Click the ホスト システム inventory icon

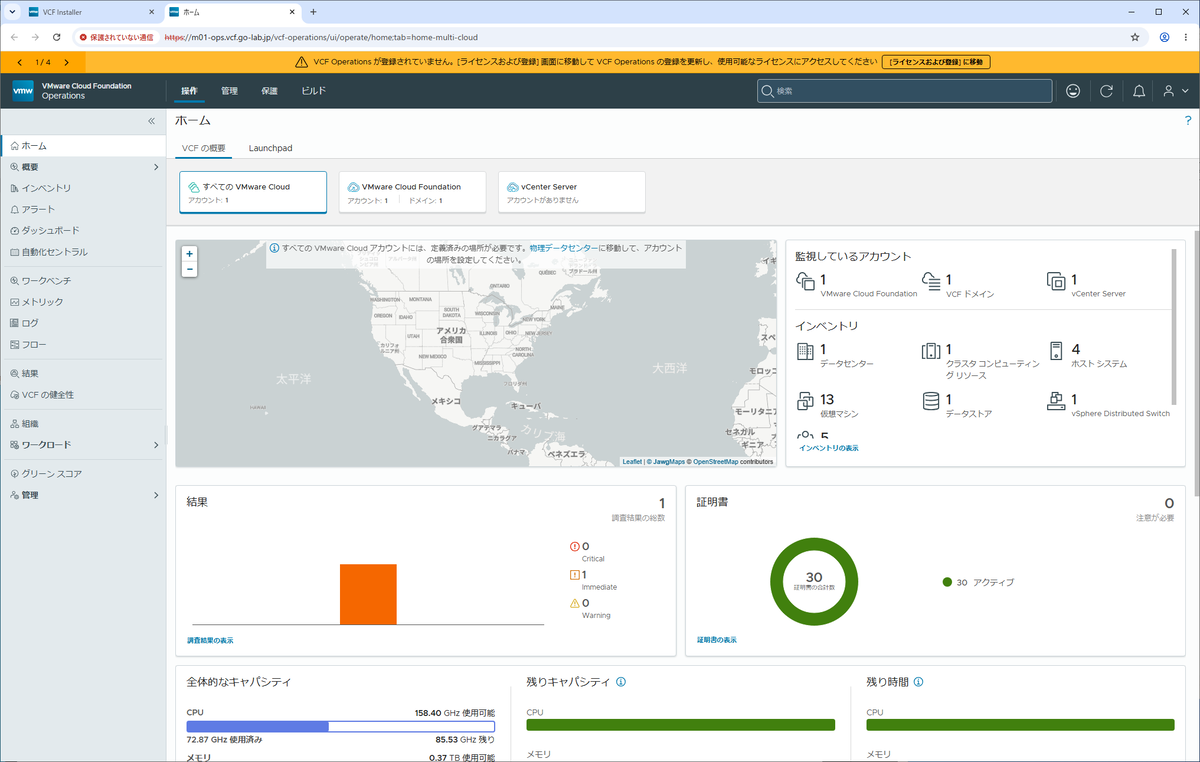click(x=1055, y=351)
